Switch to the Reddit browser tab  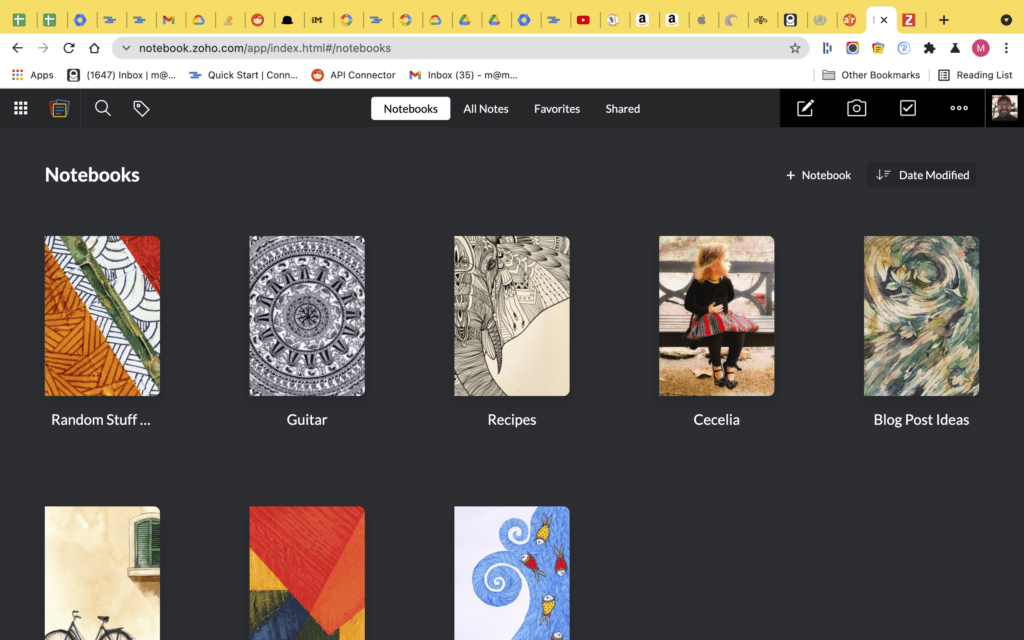pos(258,20)
